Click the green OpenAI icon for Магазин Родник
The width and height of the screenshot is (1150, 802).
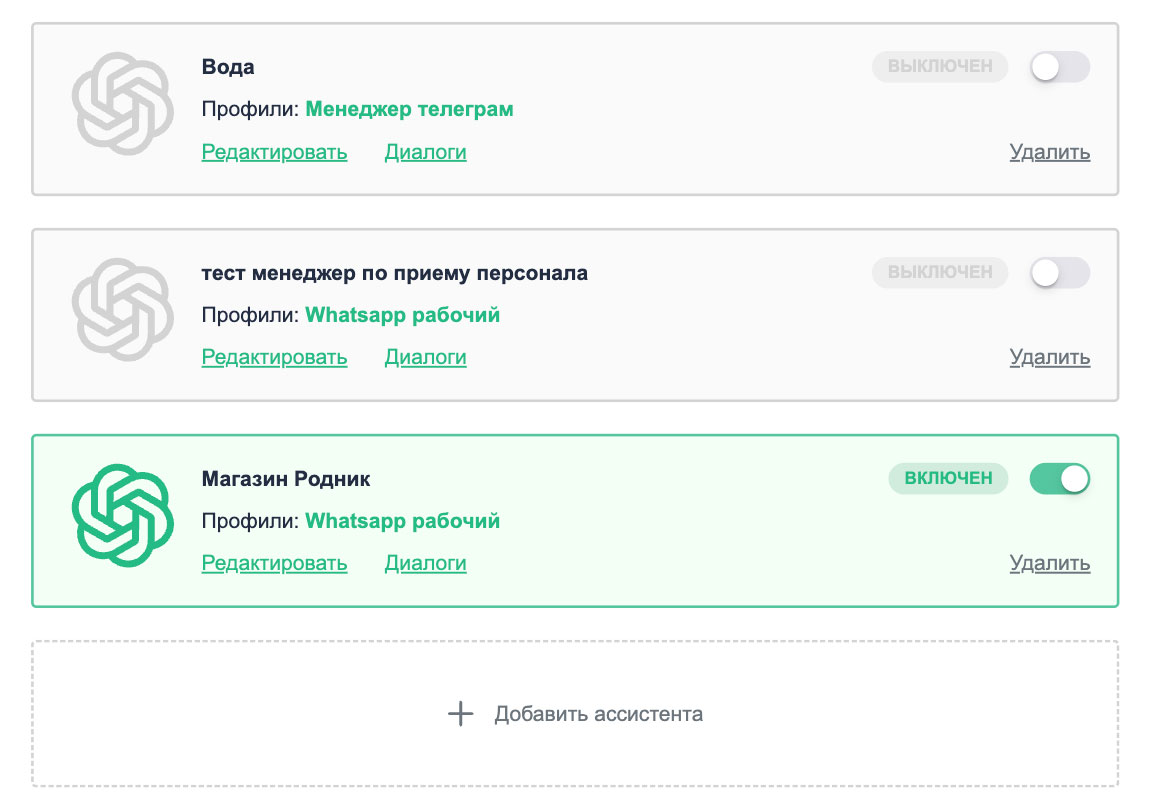(117, 516)
